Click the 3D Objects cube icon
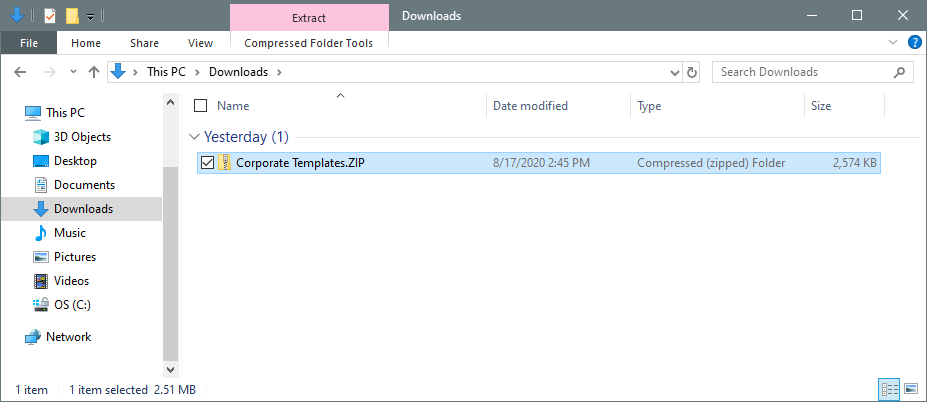Viewport: 927px width, 402px height. pos(41,137)
